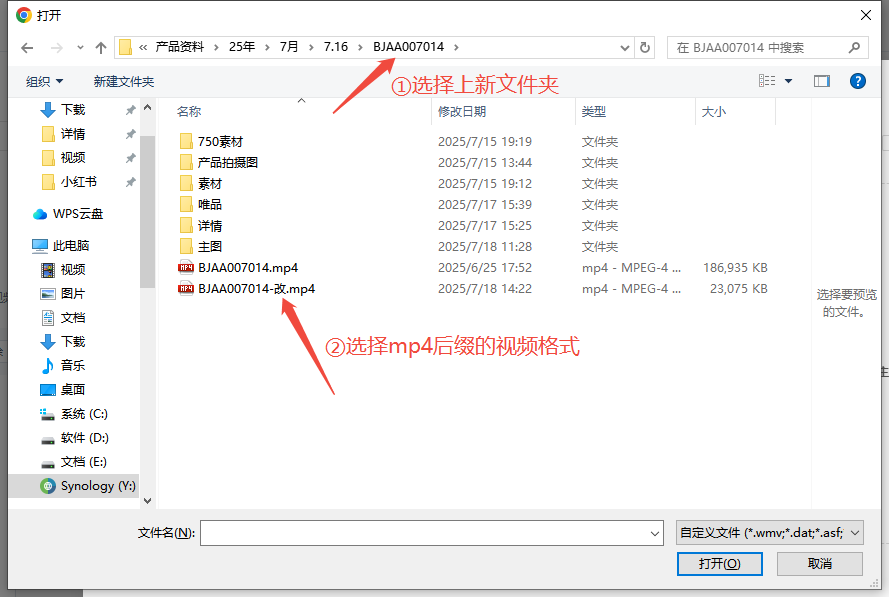889x597 pixels.
Task: Select the BJAA007014-改.mp4 video file
Action: coord(256,289)
